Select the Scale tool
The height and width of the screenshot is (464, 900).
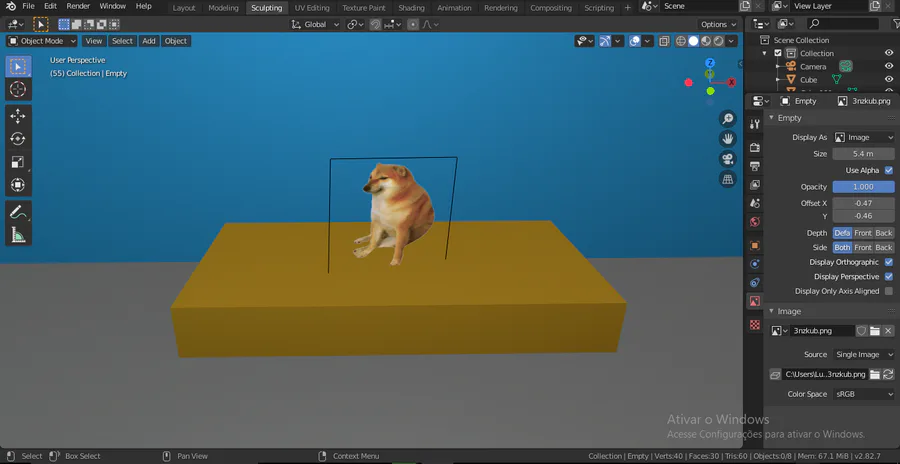18,162
